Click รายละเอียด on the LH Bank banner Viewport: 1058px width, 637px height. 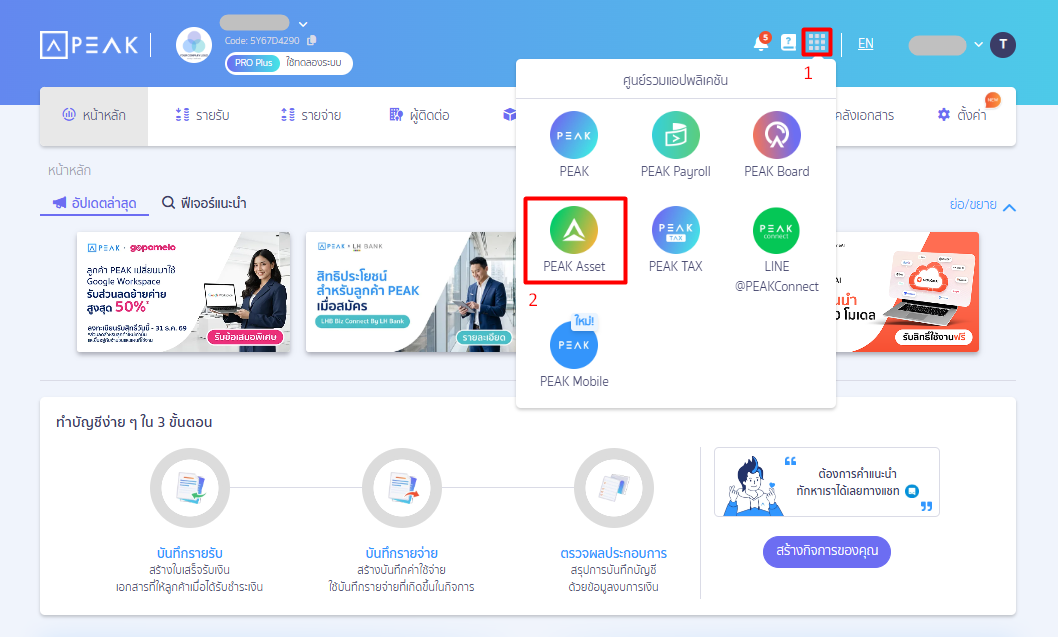pyautogui.click(x=484, y=337)
